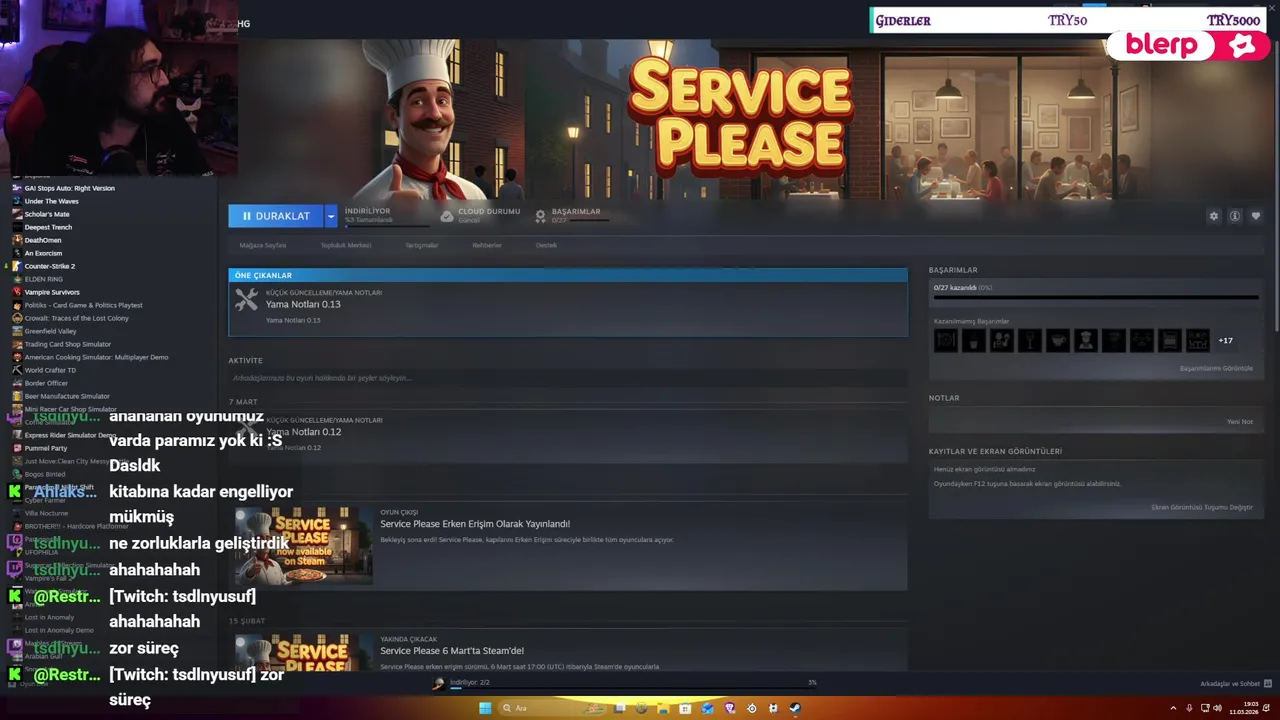This screenshot has width=1280, height=720.
Task: Select ELDEN RING in the library list
Action: coord(43,279)
